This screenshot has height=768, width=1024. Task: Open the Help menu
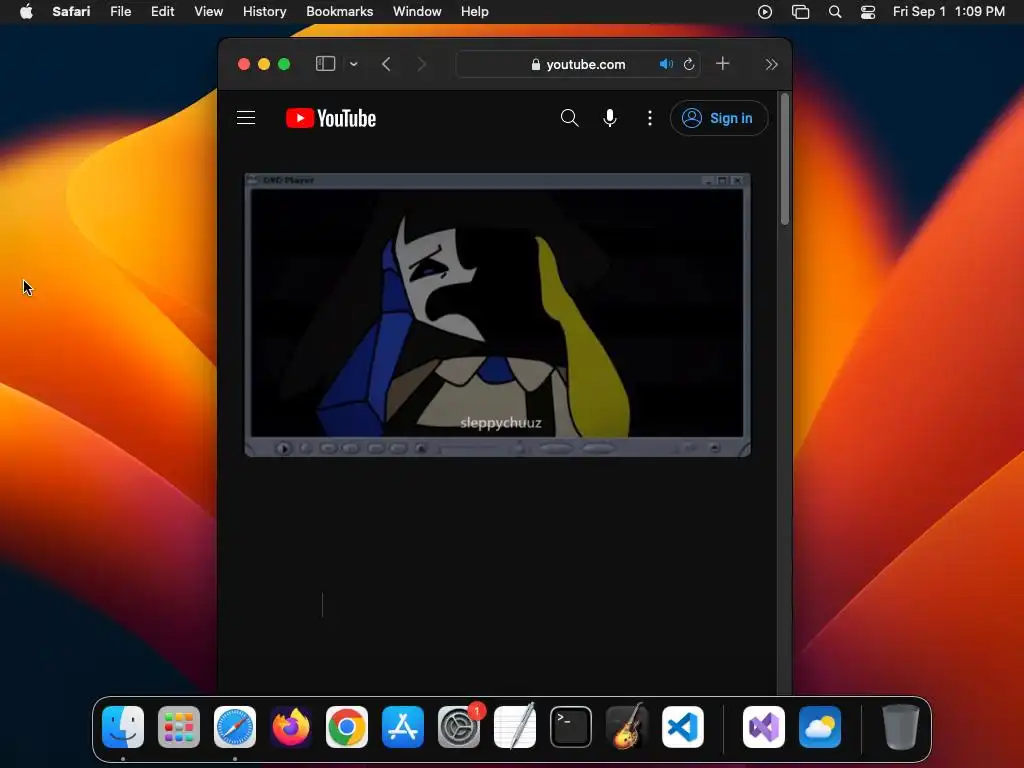475,11
